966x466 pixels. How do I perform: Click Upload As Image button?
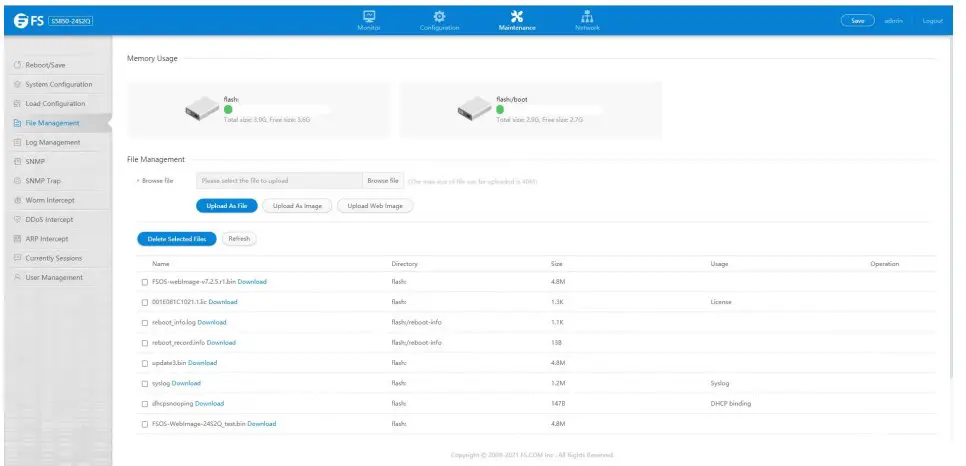[x=298, y=206]
